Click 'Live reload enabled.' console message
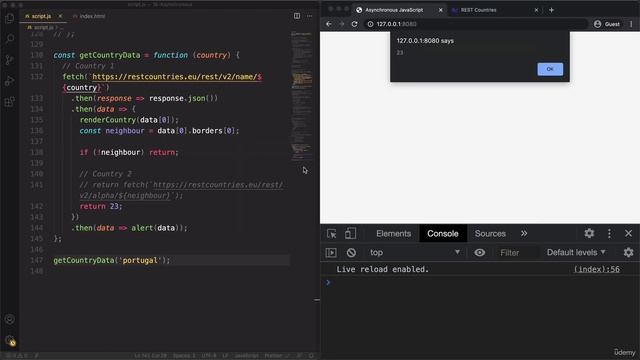Viewport: 640px width, 360px height. point(382,269)
